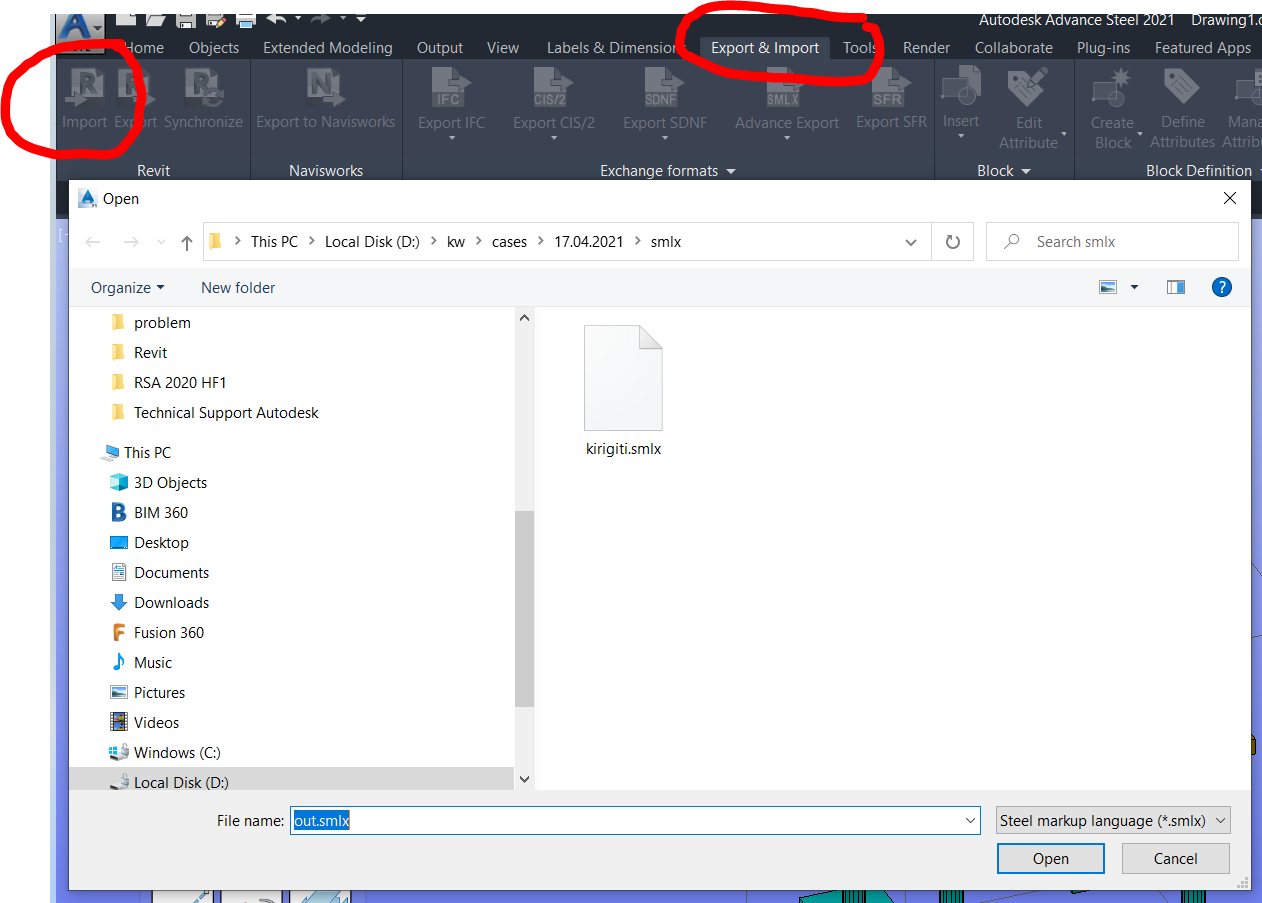This screenshot has width=1262, height=903.
Task: Open the Organize dropdown menu
Action: pos(126,288)
